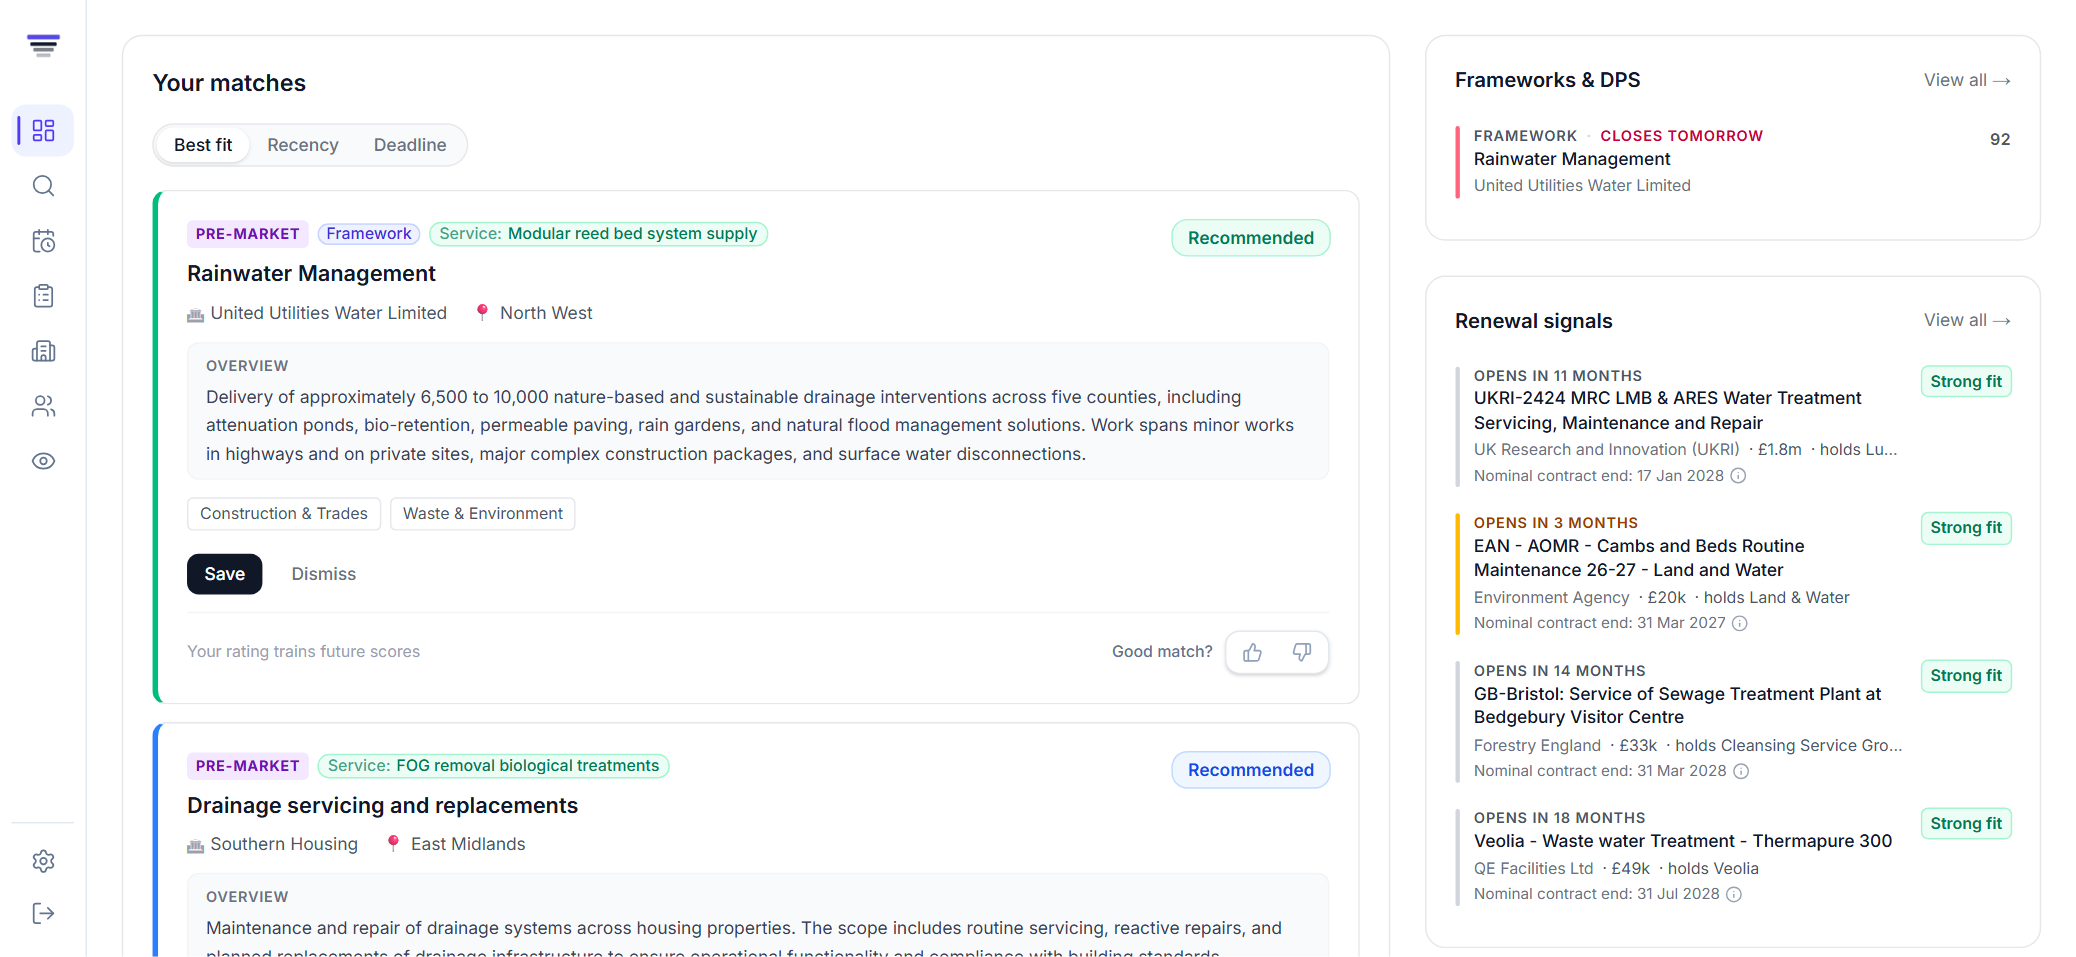Viewport: 2076px width, 957px height.
Task: Open the Rainwater Management match title
Action: click(311, 273)
